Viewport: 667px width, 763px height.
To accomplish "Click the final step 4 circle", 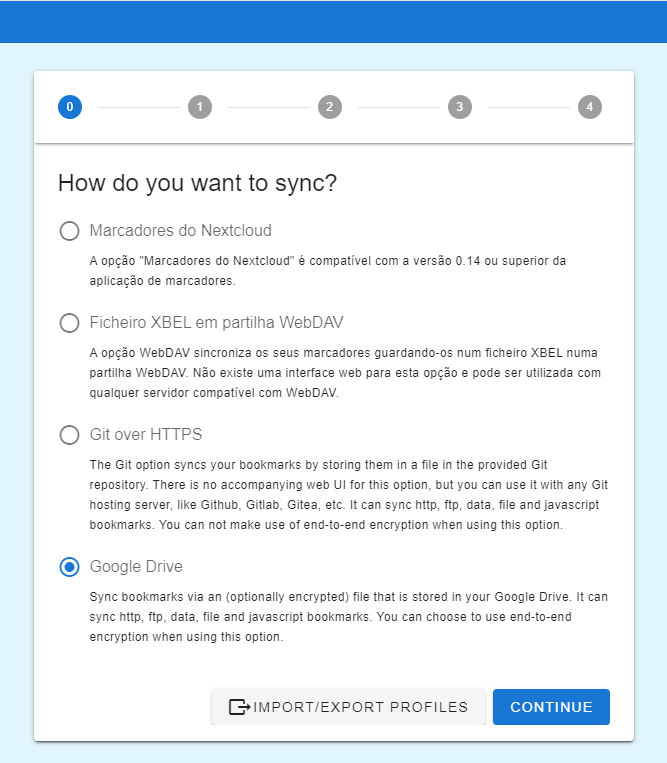I will tap(589, 107).
